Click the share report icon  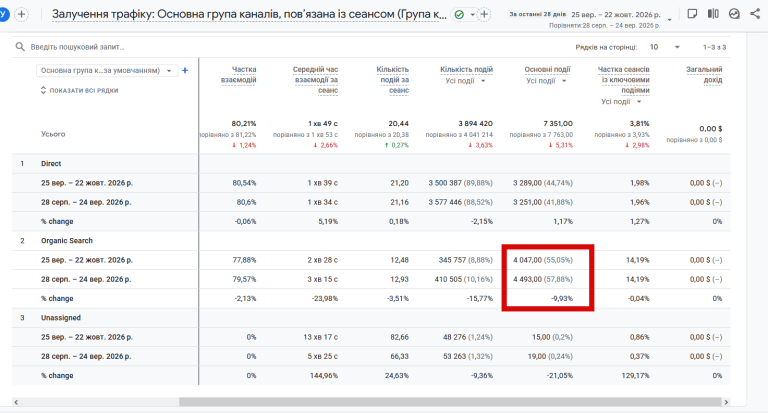pos(755,14)
